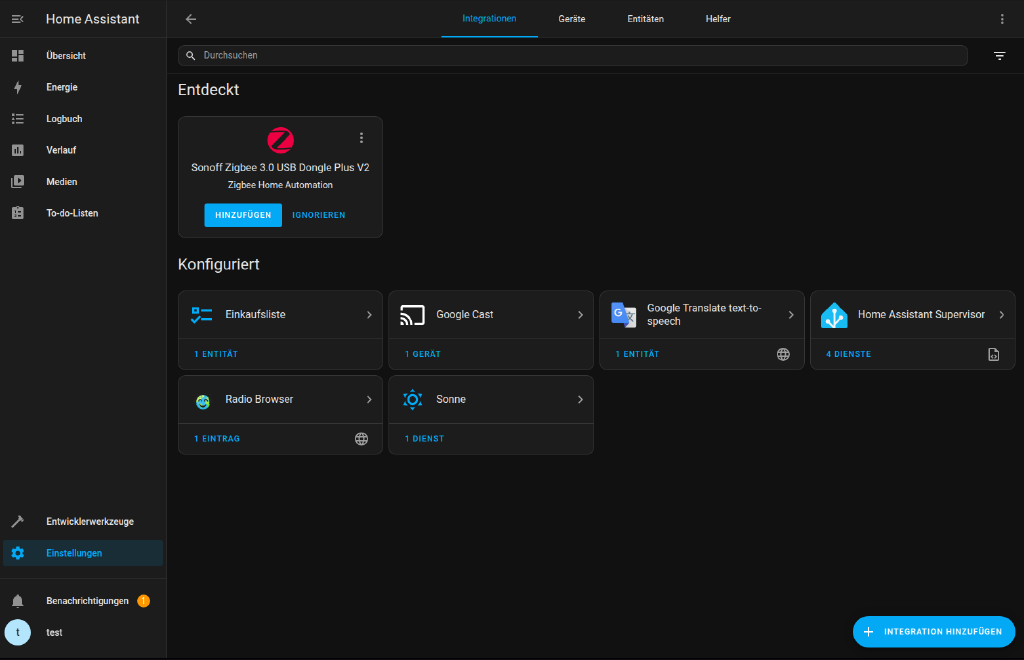
Task: Open Sonoff Zigbee card three-dot menu
Action: (x=361, y=138)
